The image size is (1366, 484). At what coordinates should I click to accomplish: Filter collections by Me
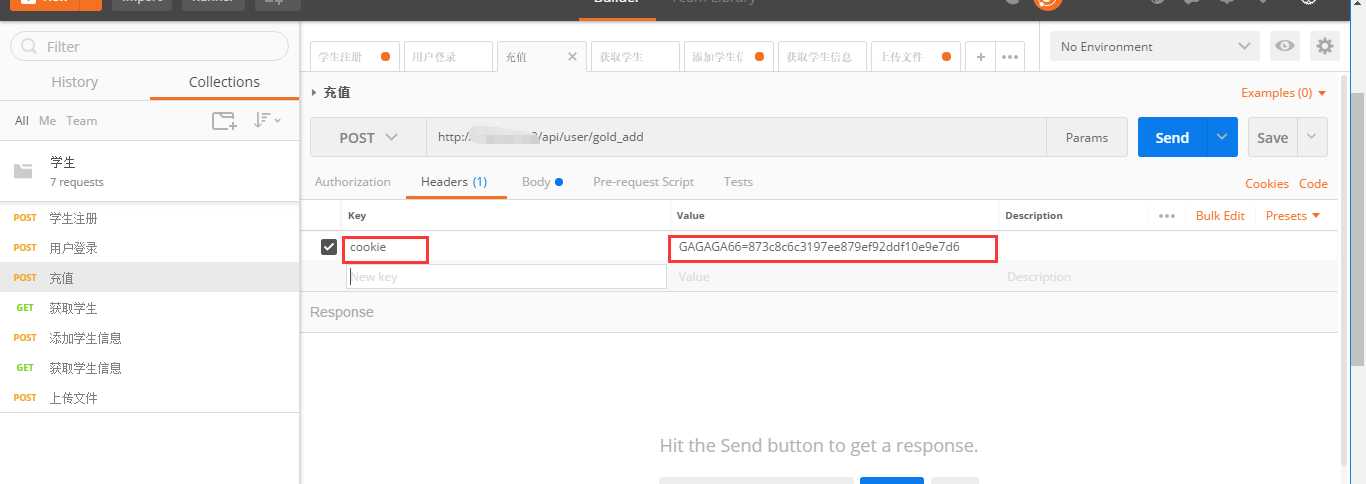click(47, 120)
